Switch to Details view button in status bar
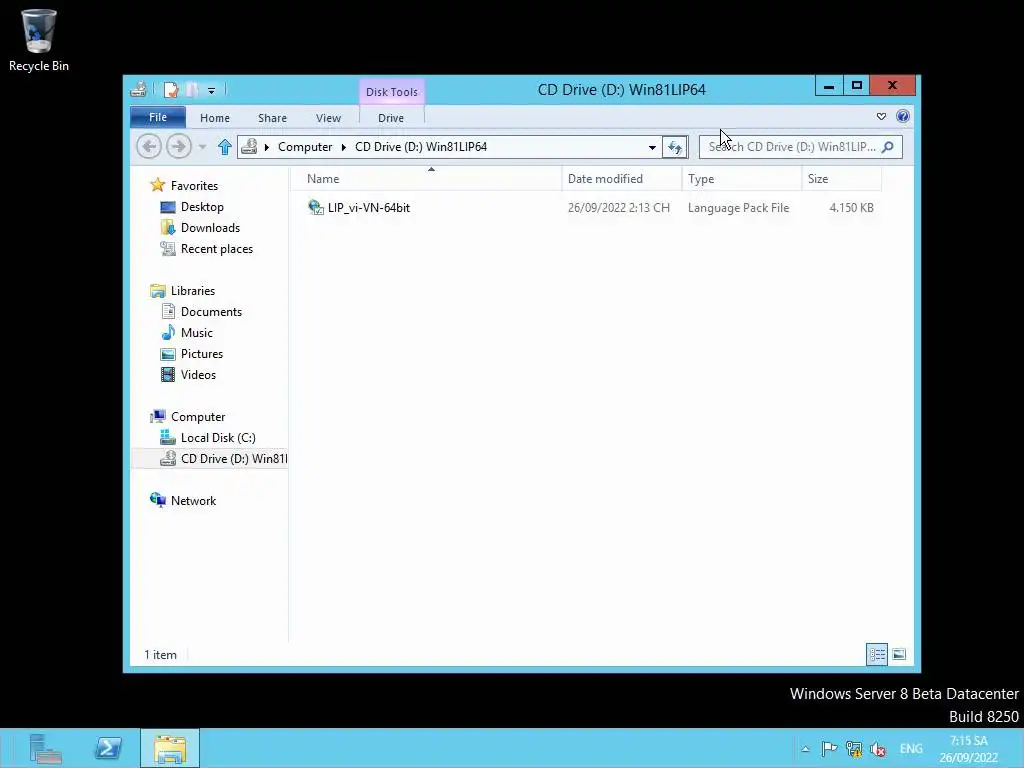The height and width of the screenshot is (768, 1024). [x=877, y=654]
